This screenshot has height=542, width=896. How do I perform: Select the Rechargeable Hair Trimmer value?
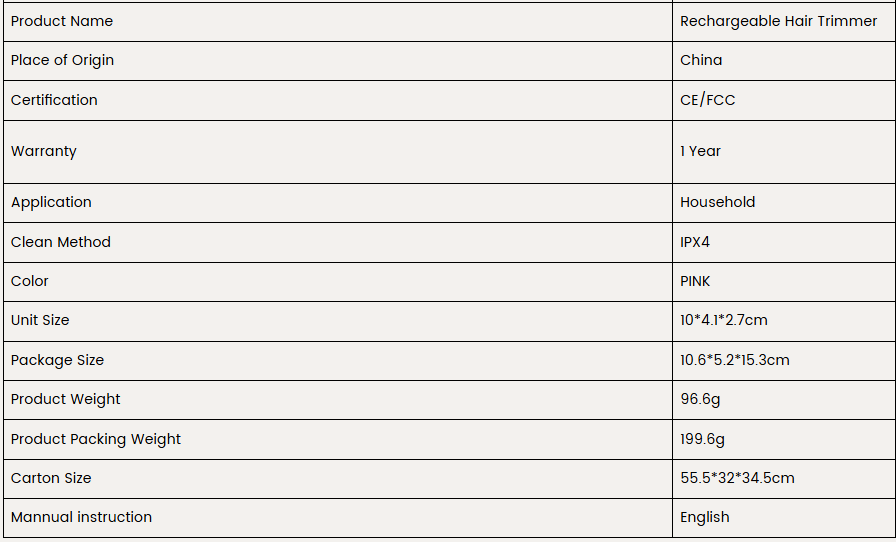(778, 21)
